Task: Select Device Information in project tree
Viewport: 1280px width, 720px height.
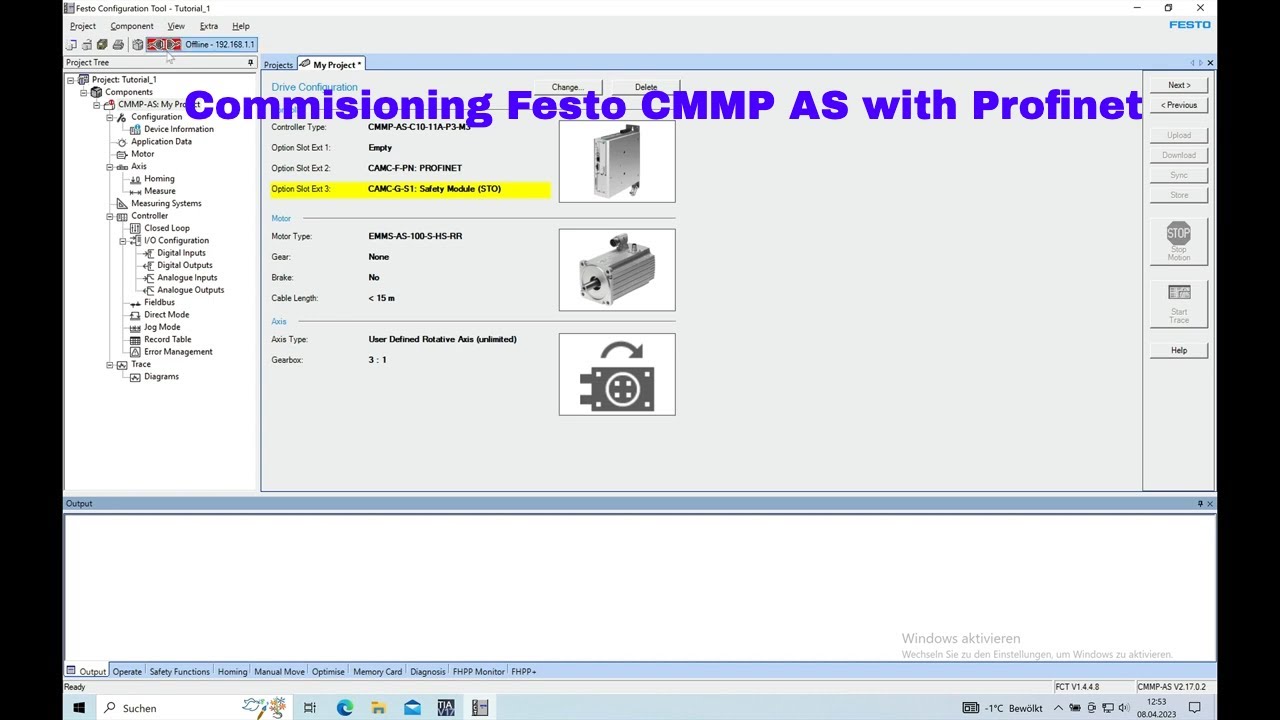Action: pyautogui.click(x=179, y=129)
